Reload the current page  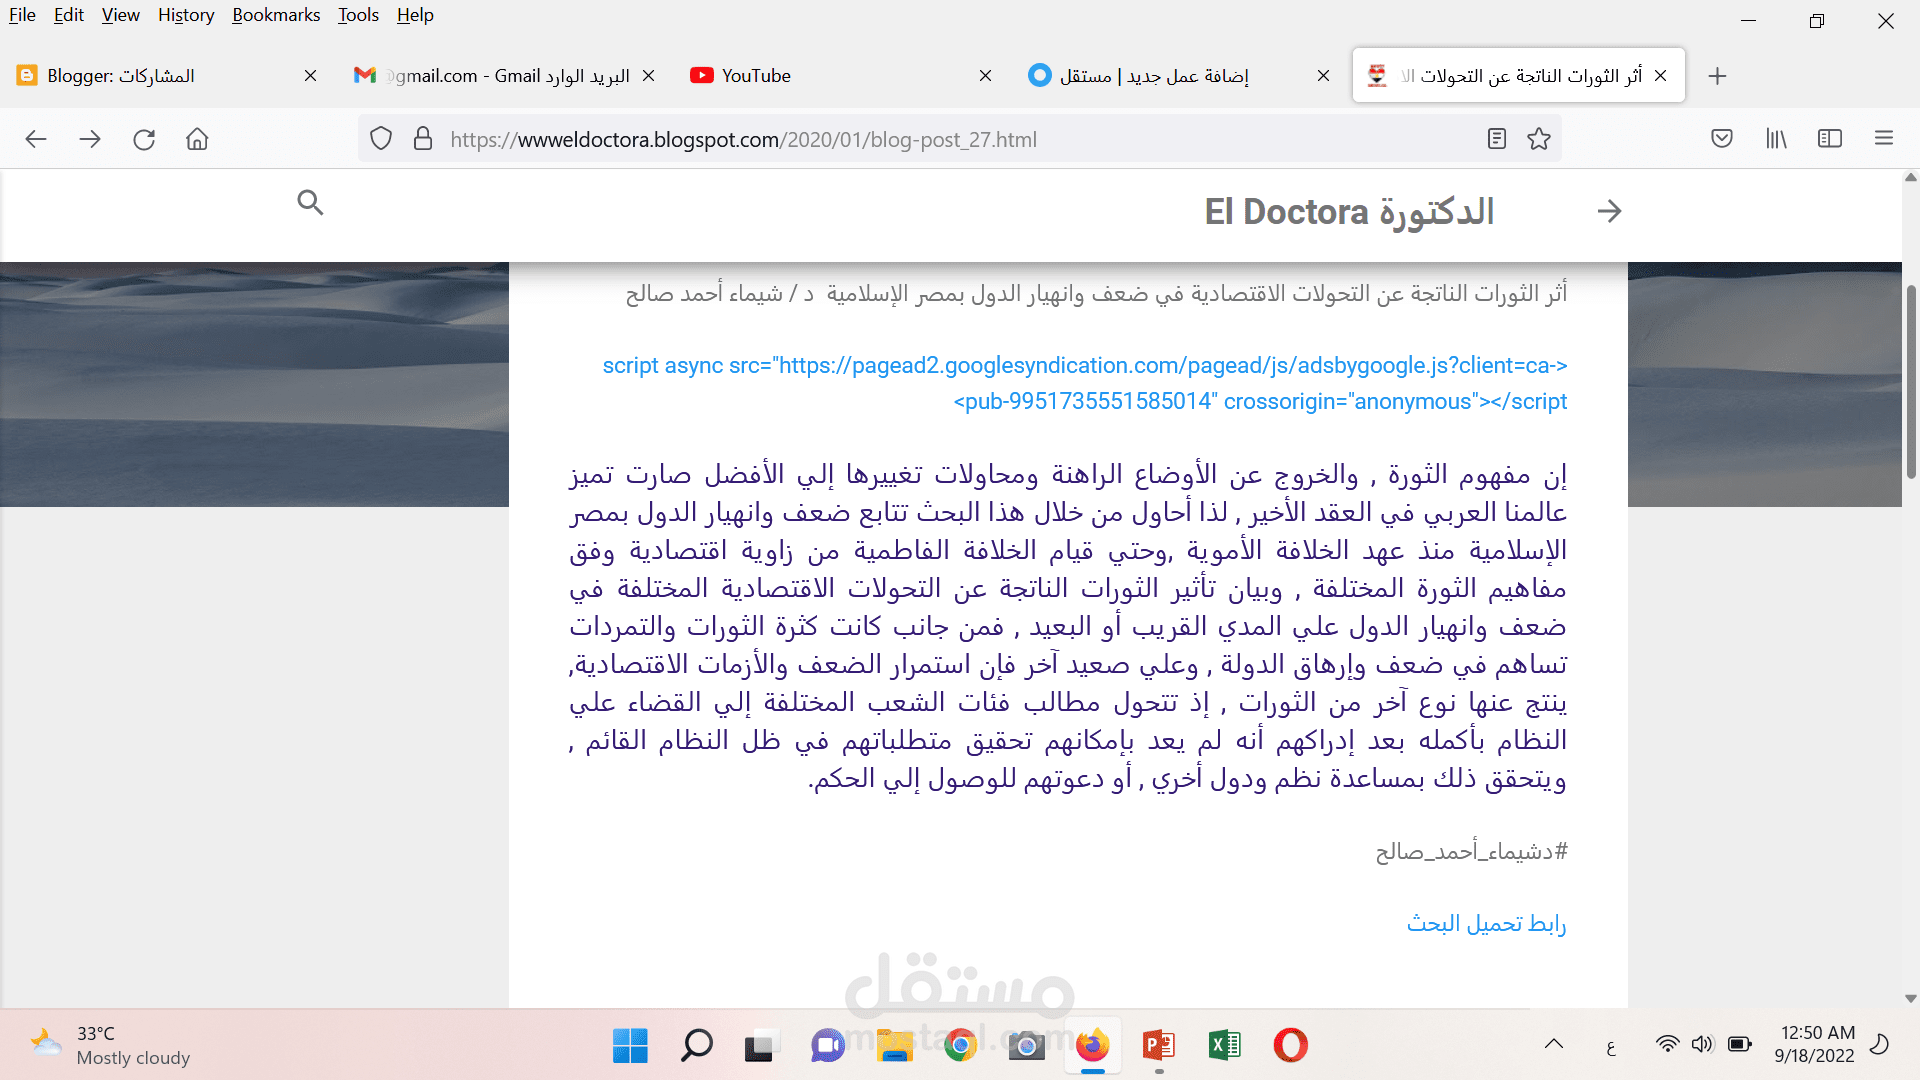tap(144, 139)
